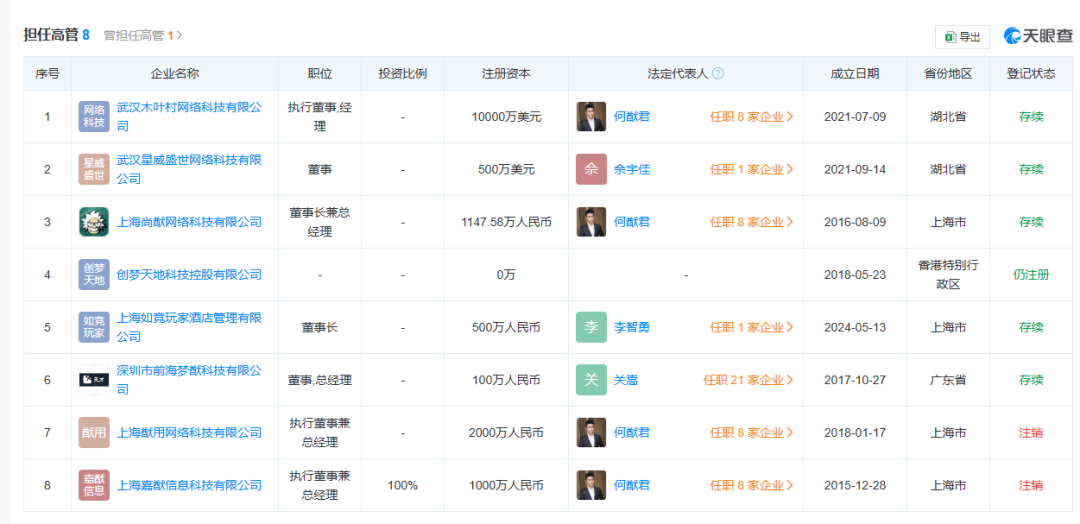This screenshot has width=1080, height=524.
Task: Click 何猷君 photo in row 1
Action: [x=591, y=116]
